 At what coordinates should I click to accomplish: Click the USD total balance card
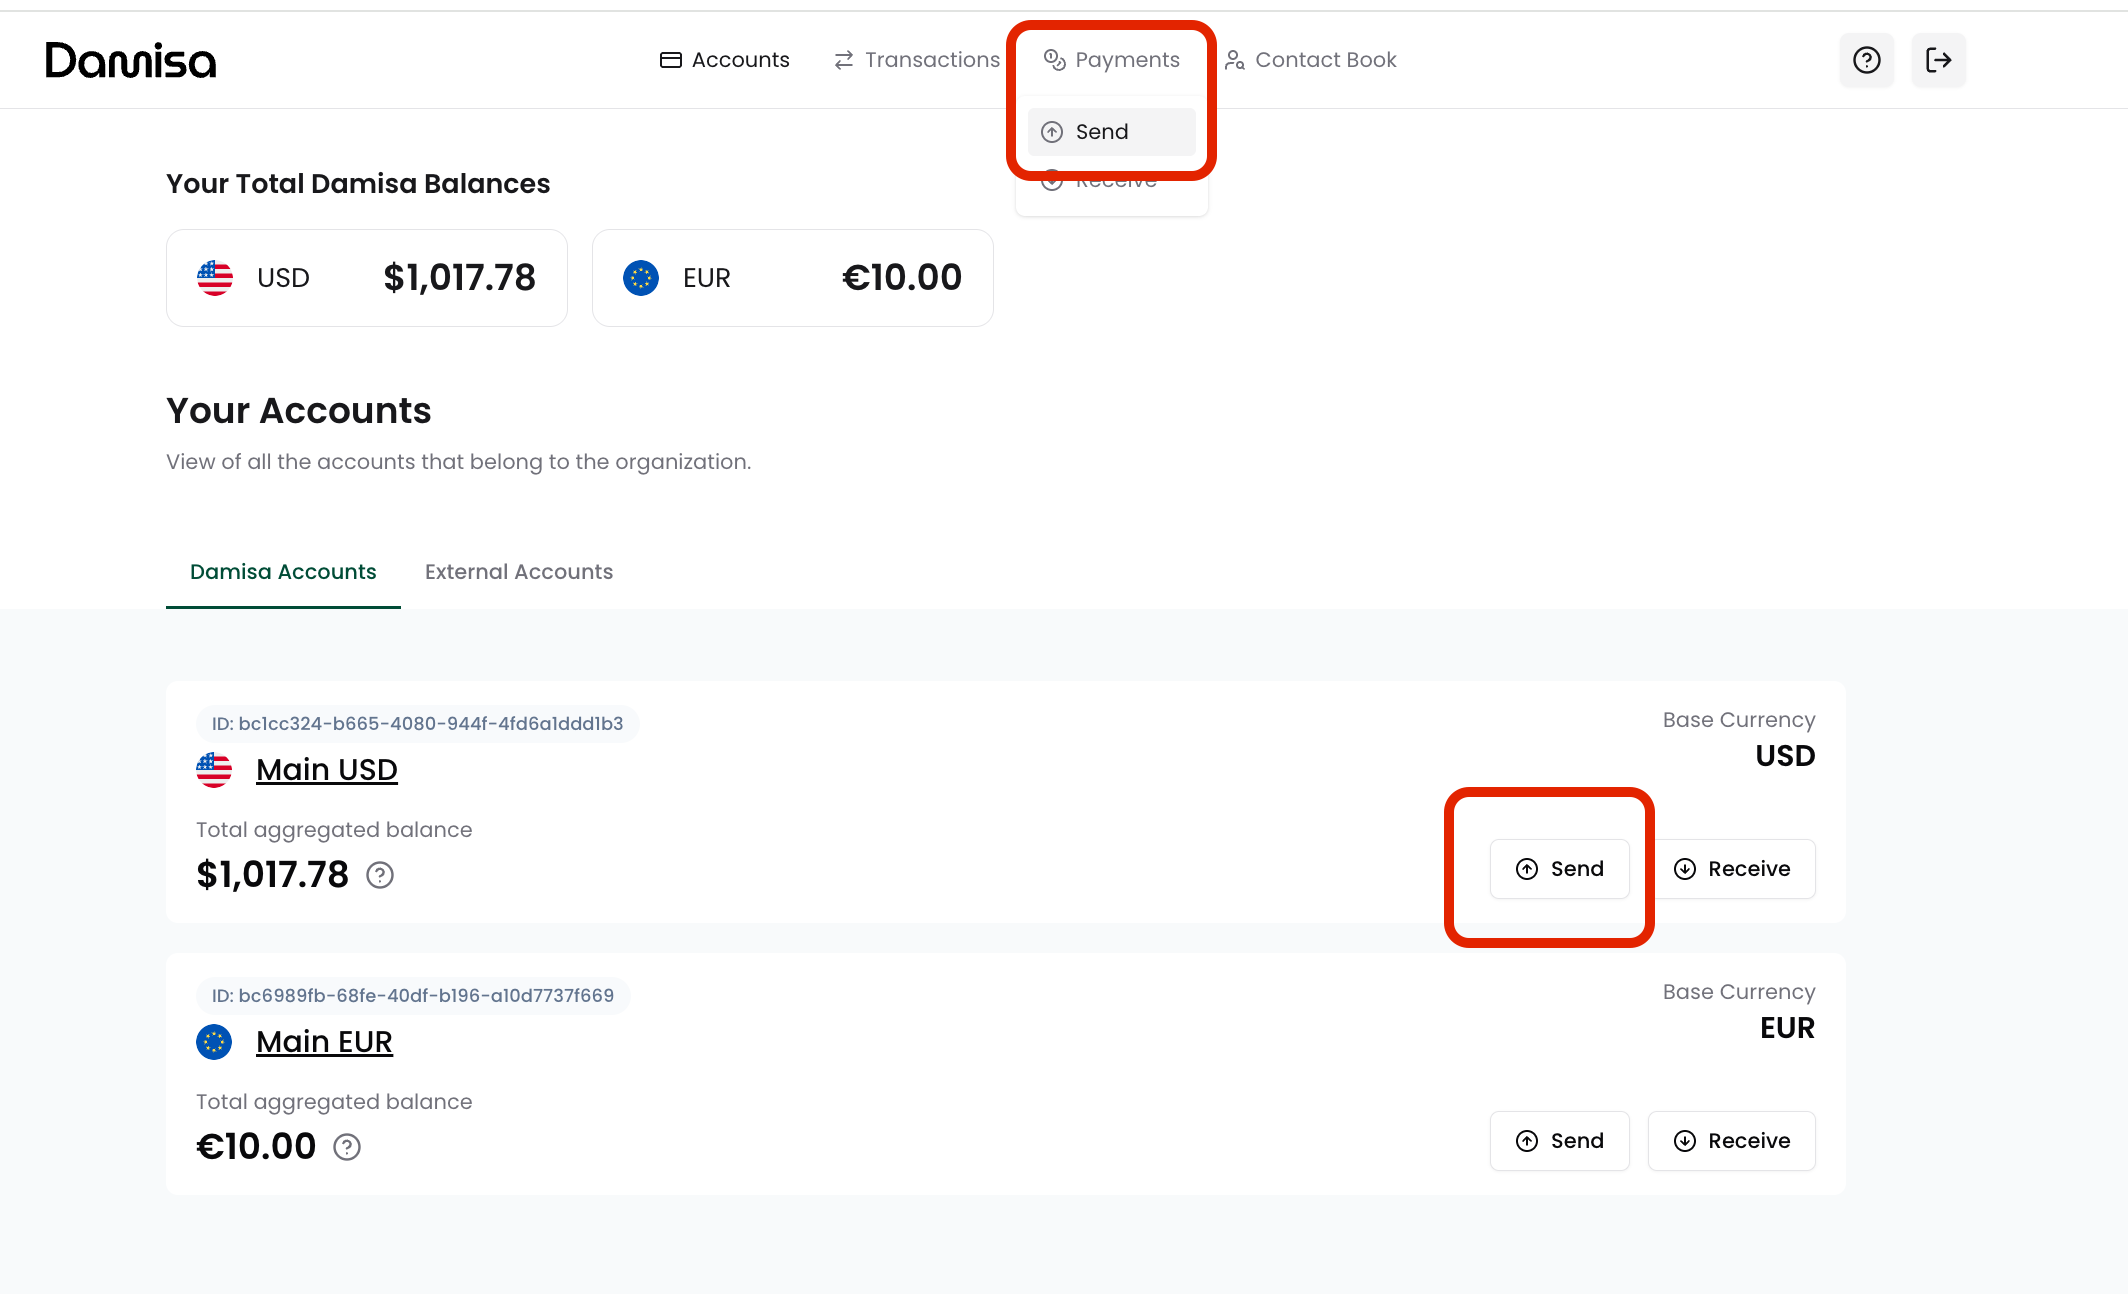(367, 278)
